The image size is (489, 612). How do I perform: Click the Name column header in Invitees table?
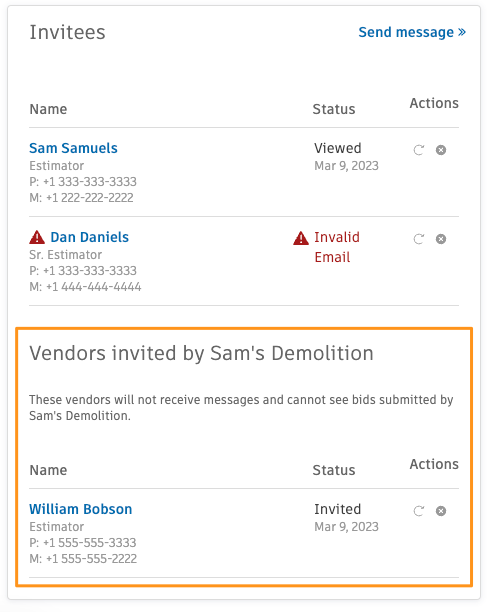tap(48, 109)
